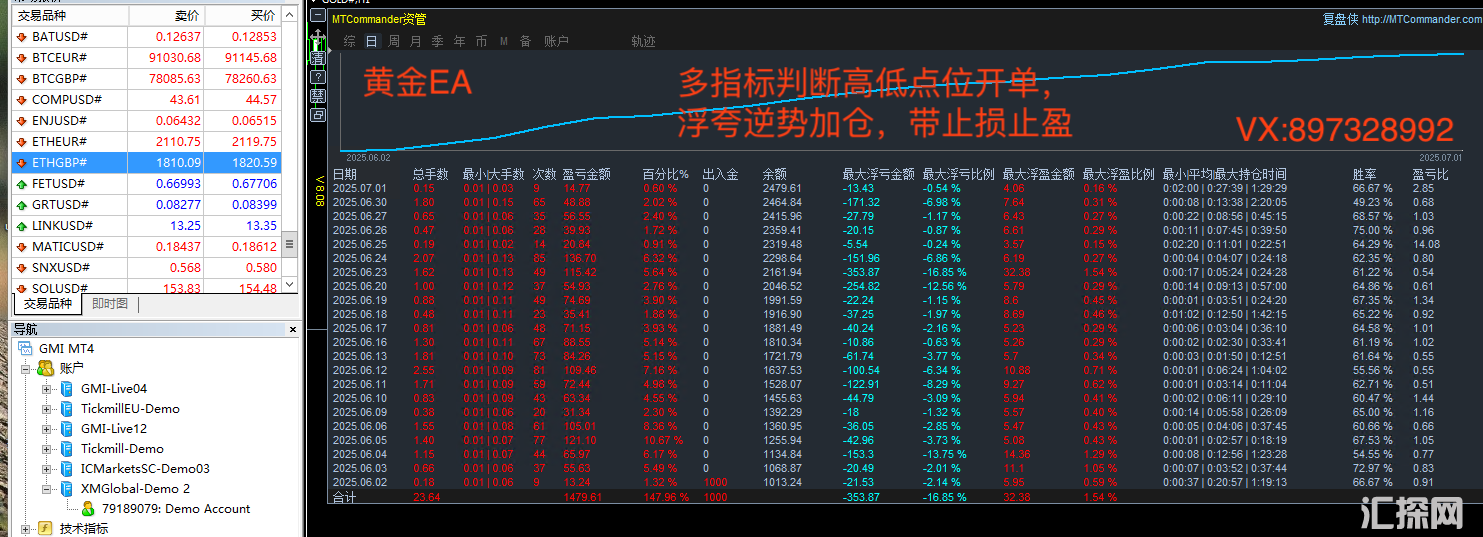Open the 轨迹 track view
Image resolution: width=1483 pixels, height=537 pixels.
[x=644, y=41]
